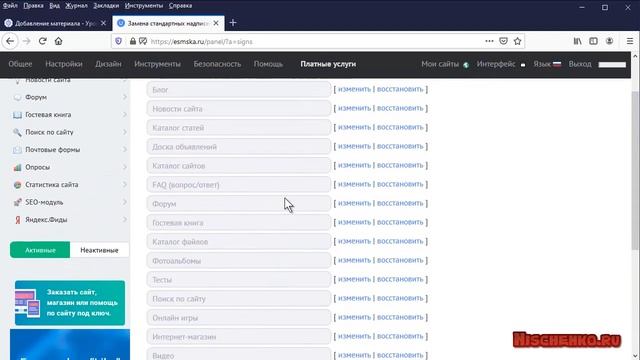
Task: Open the Firefox hamburger menu
Action: coord(630,41)
